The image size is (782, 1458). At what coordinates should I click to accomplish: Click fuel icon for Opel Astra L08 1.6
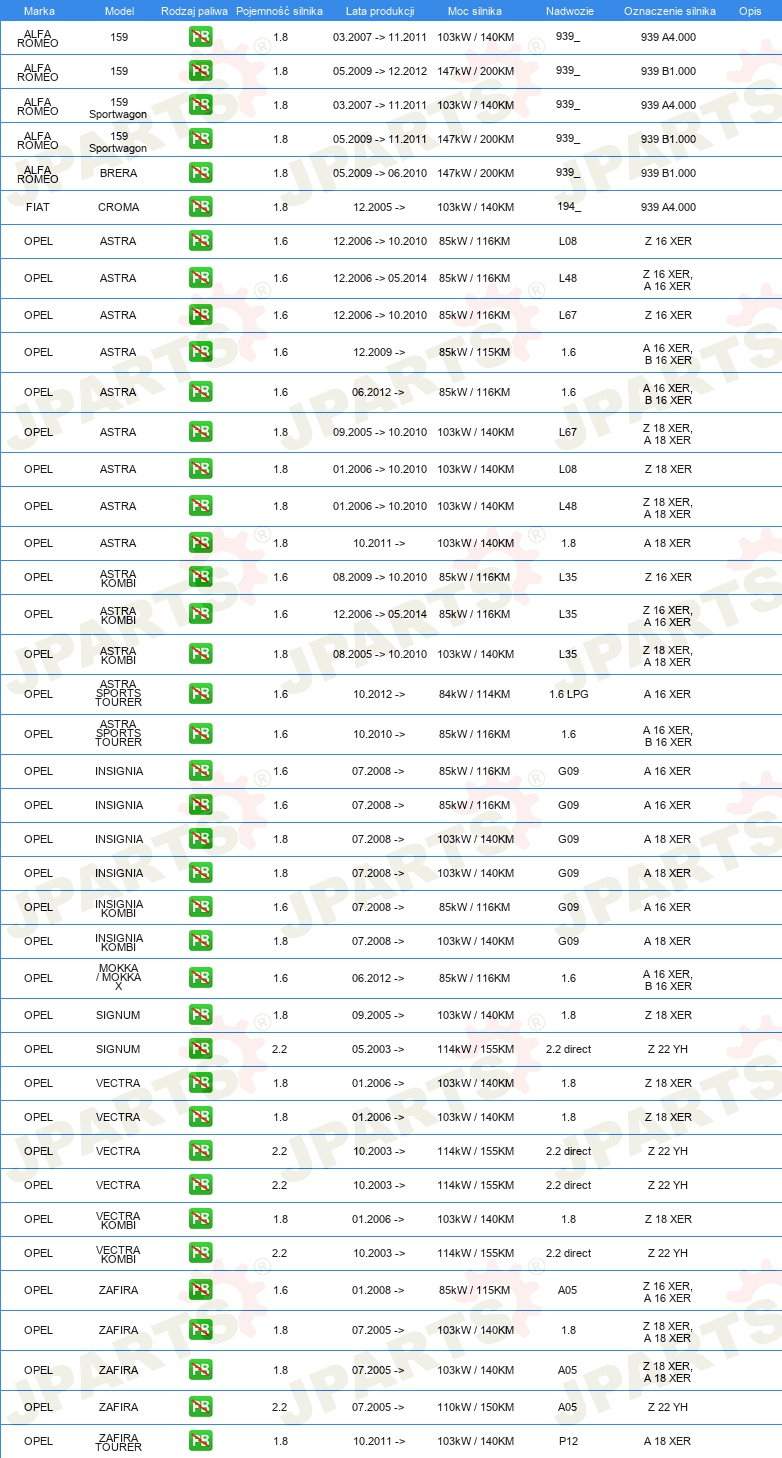pyautogui.click(x=200, y=241)
